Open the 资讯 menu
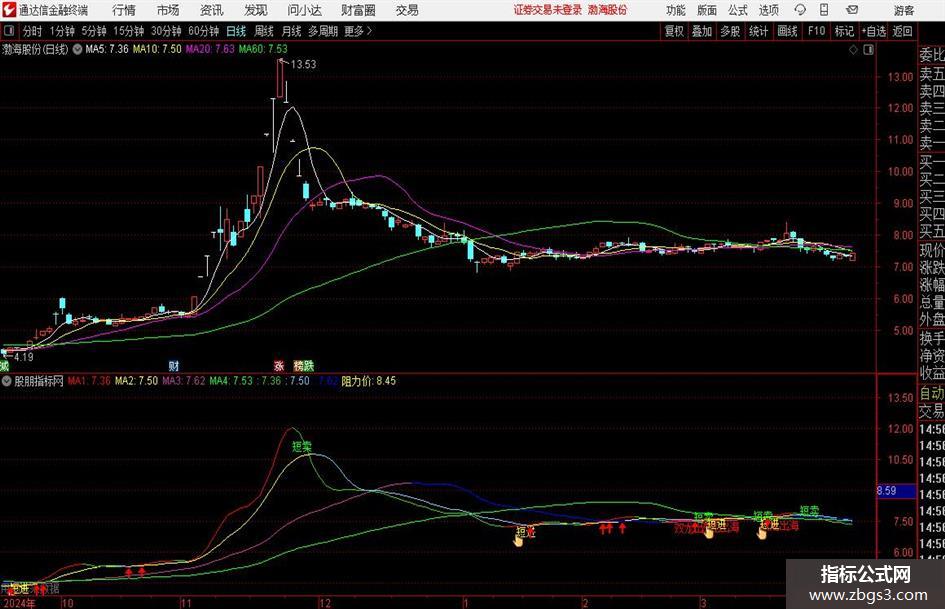This screenshot has height=609, width=945. pyautogui.click(x=212, y=10)
